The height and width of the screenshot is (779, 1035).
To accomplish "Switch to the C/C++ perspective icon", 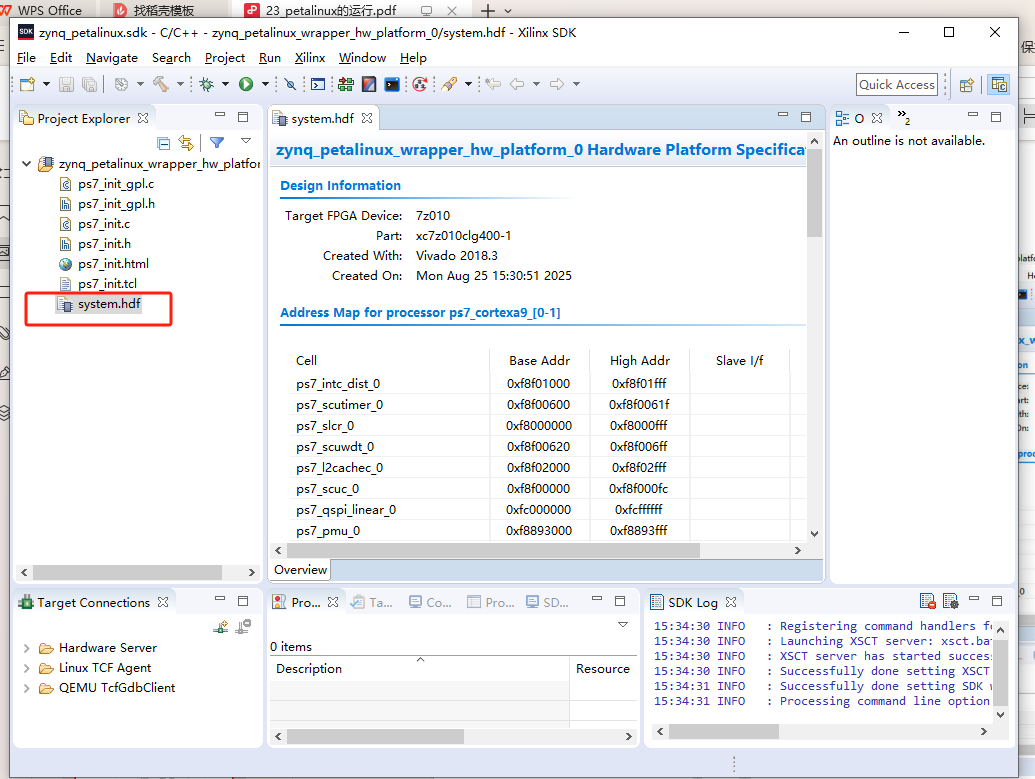I will click(x=999, y=85).
